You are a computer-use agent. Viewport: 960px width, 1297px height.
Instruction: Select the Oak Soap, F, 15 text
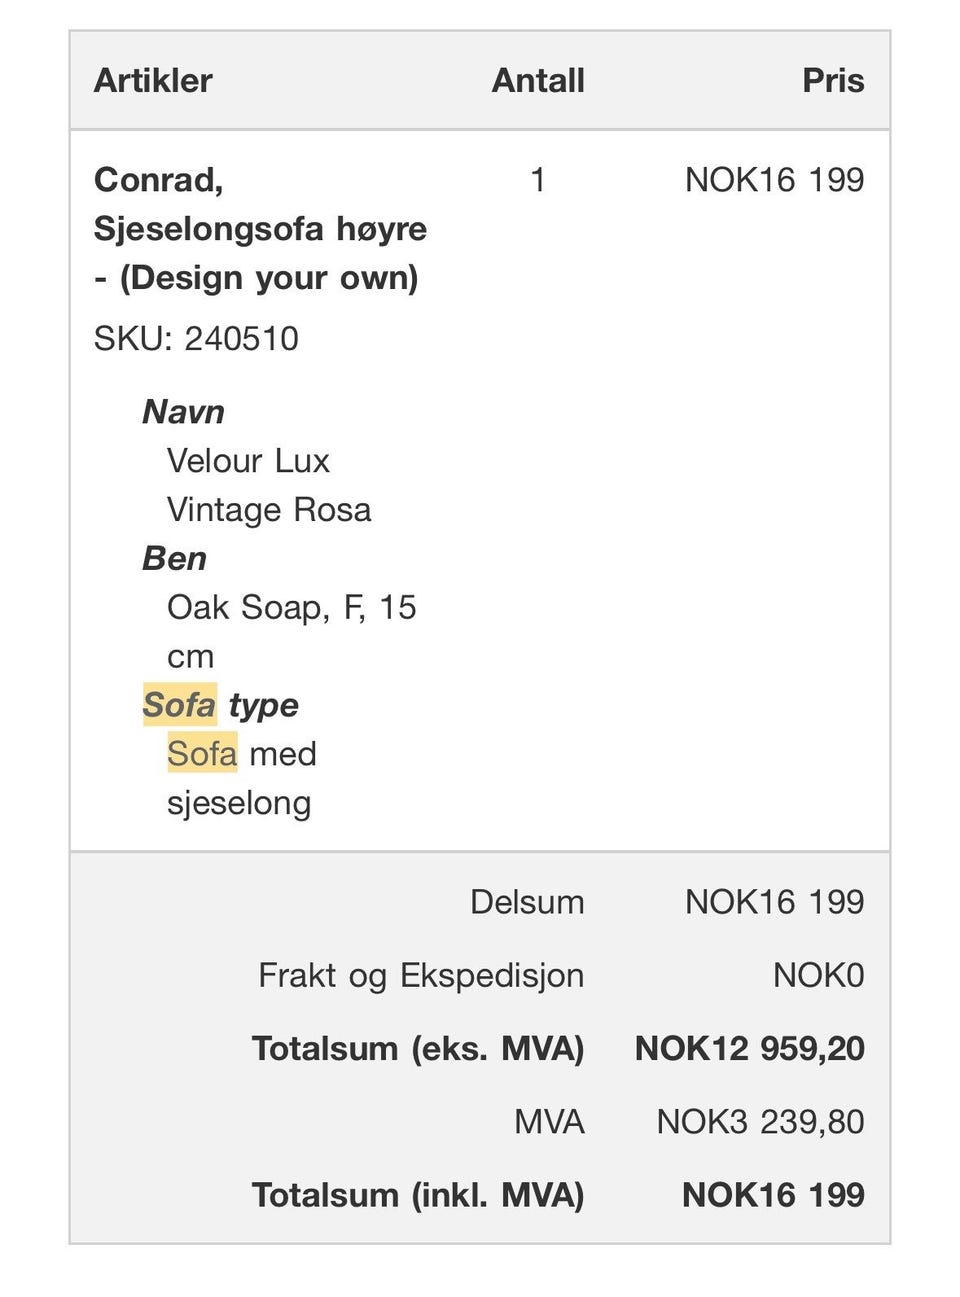pyautogui.click(x=291, y=607)
